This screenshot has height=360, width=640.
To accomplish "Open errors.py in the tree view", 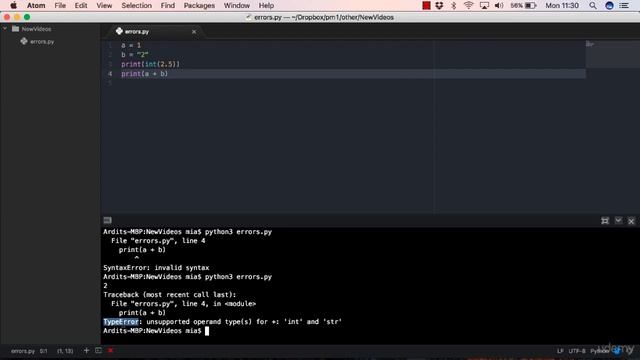I will [x=42, y=42].
